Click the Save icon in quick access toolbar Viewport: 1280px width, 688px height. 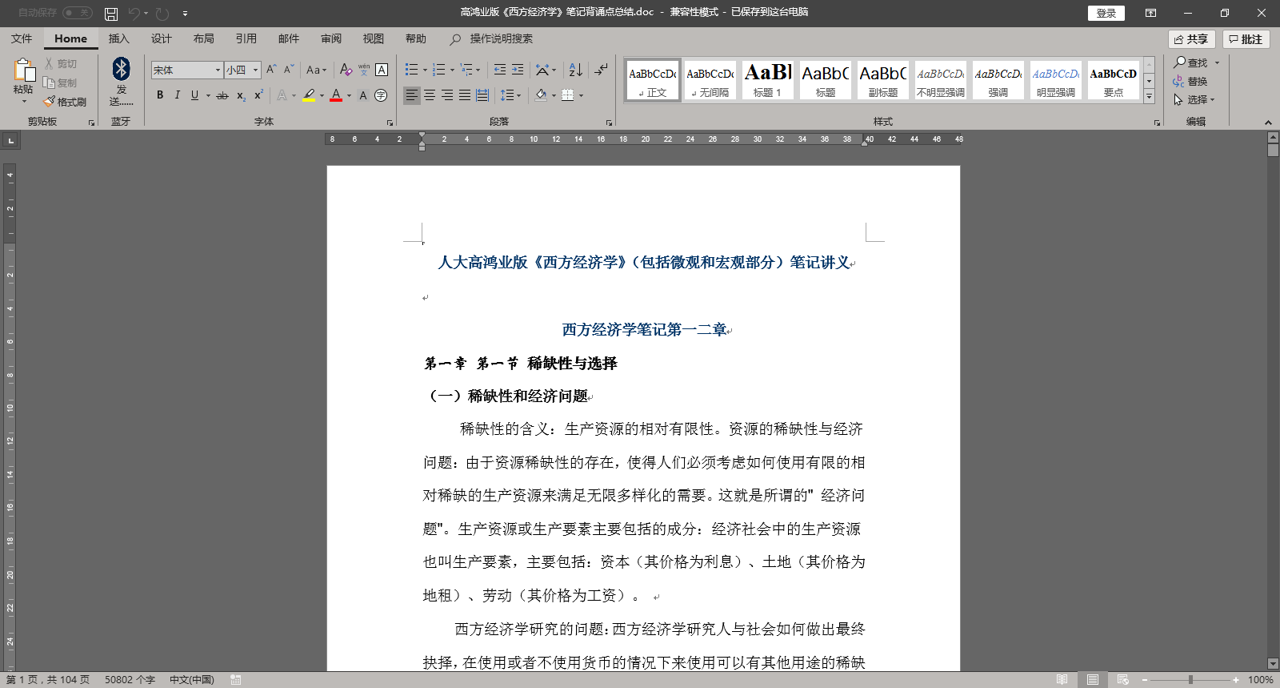(x=111, y=13)
